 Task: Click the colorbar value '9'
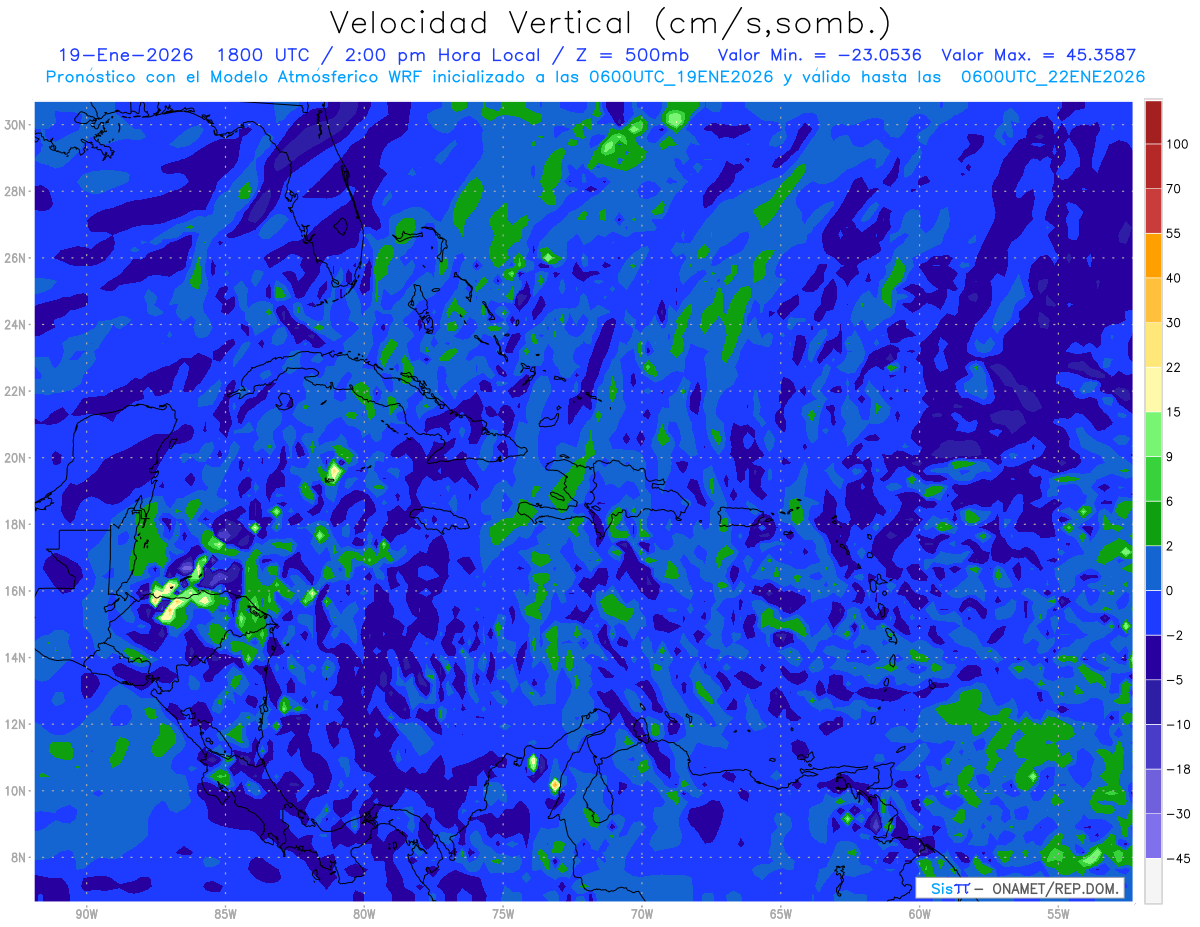pyautogui.click(x=1170, y=457)
